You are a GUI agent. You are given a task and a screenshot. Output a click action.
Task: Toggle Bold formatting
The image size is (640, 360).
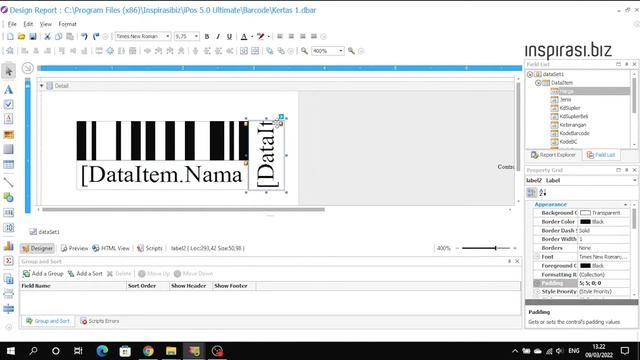coord(207,37)
